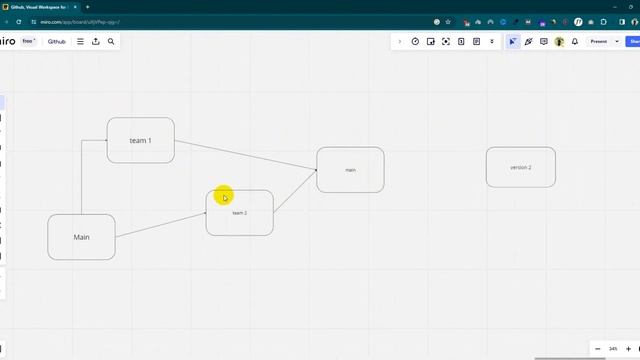View site information icon in address bar

(33, 22)
